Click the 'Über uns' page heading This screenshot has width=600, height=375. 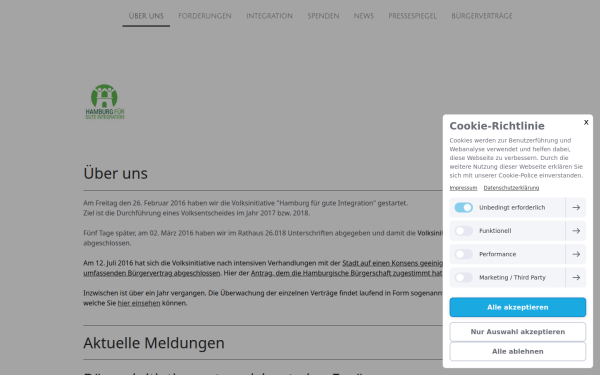[116, 173]
